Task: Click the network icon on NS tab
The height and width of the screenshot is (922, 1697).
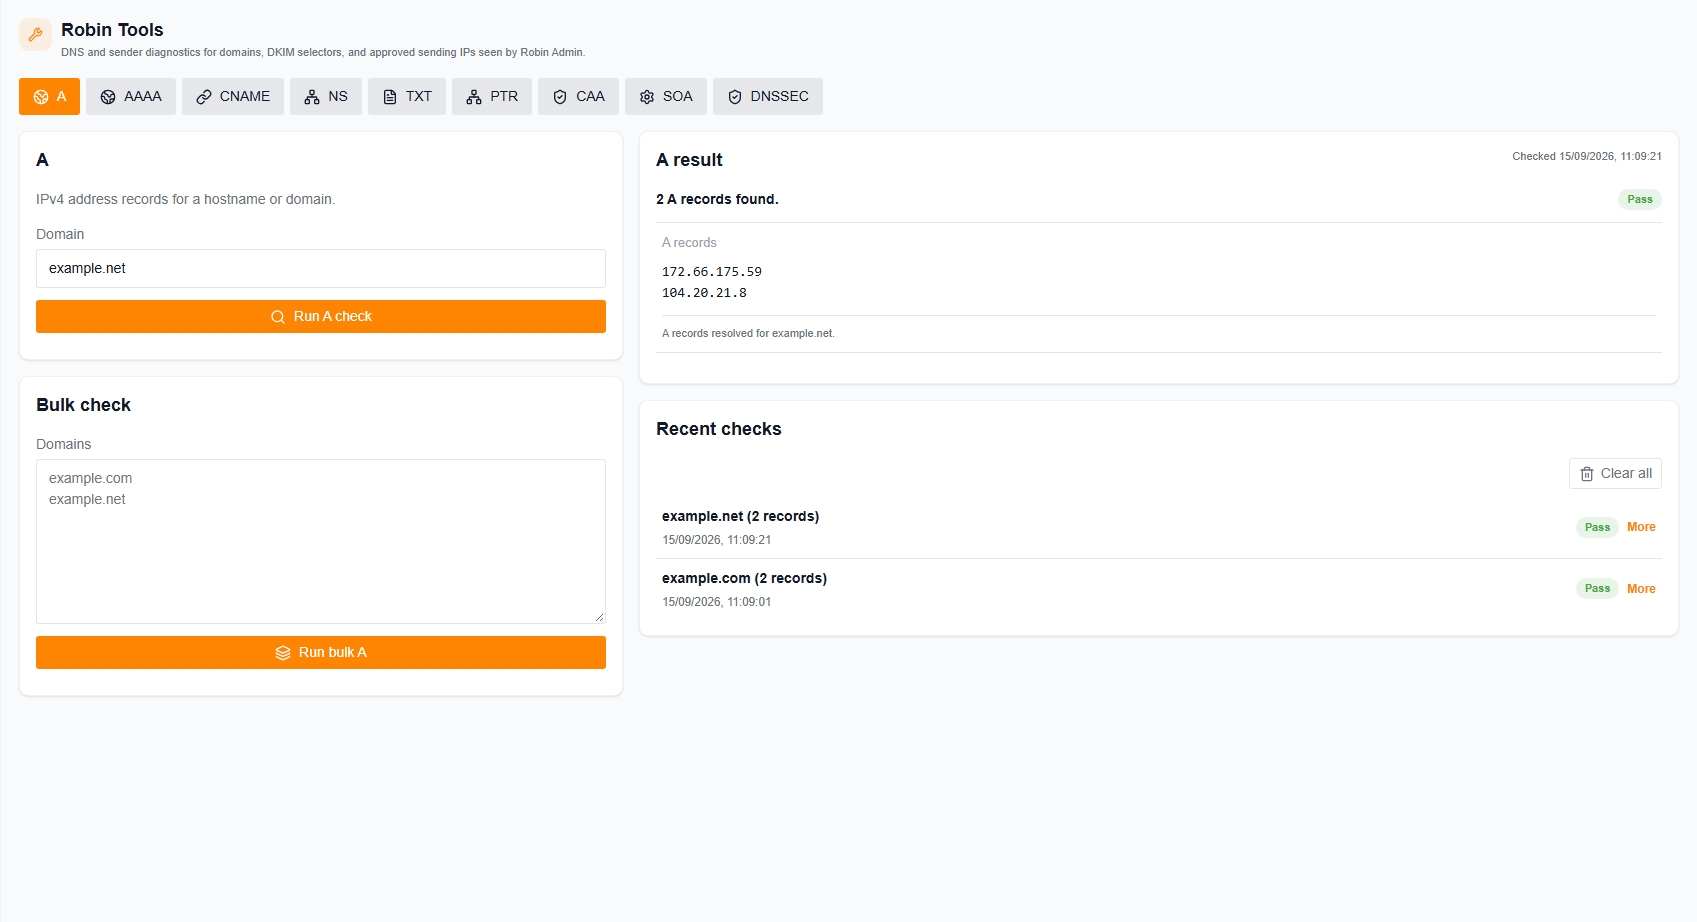Action: tap(312, 97)
